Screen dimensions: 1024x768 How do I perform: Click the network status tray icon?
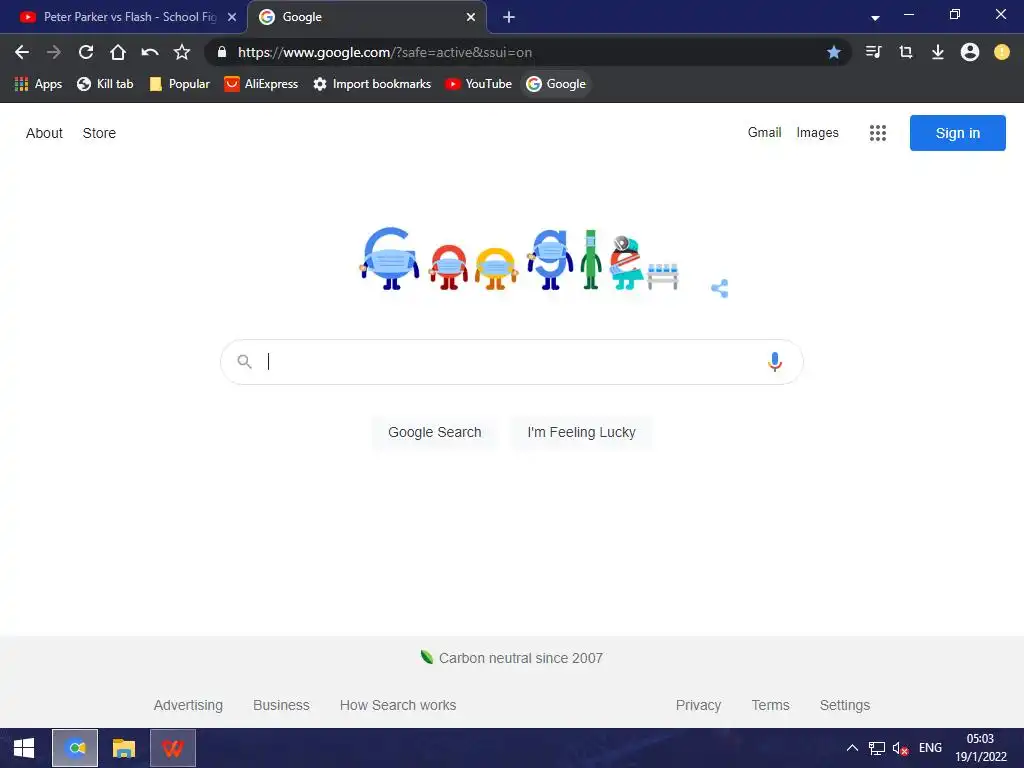(x=876, y=748)
